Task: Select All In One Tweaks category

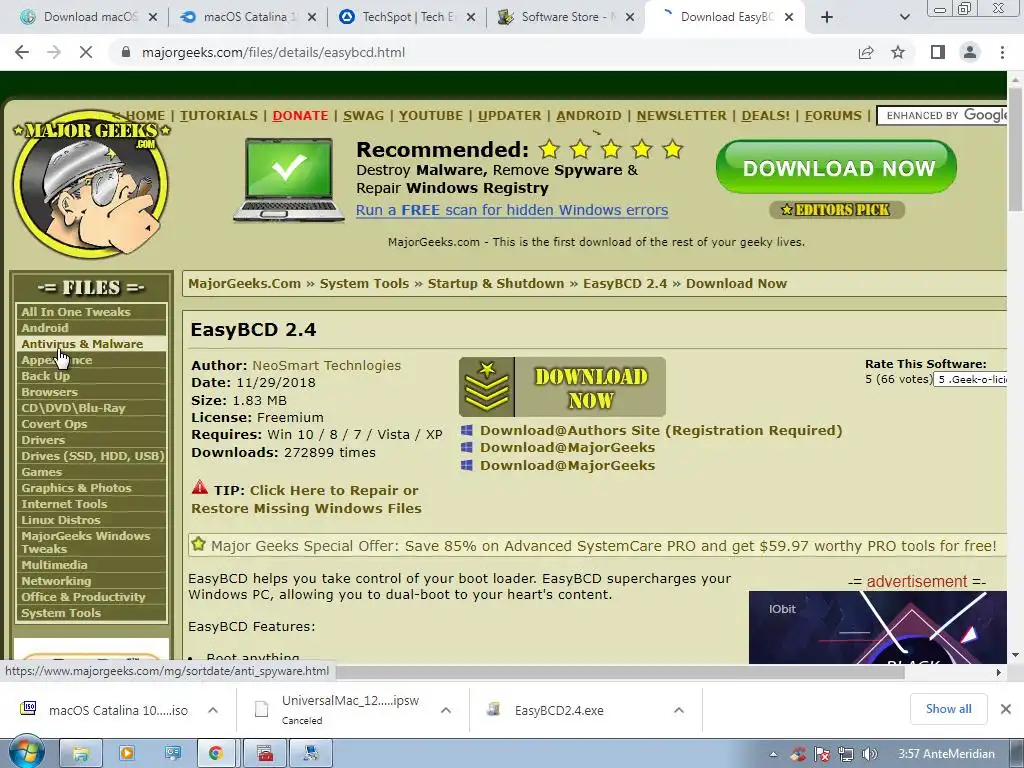Action: pos(91,312)
